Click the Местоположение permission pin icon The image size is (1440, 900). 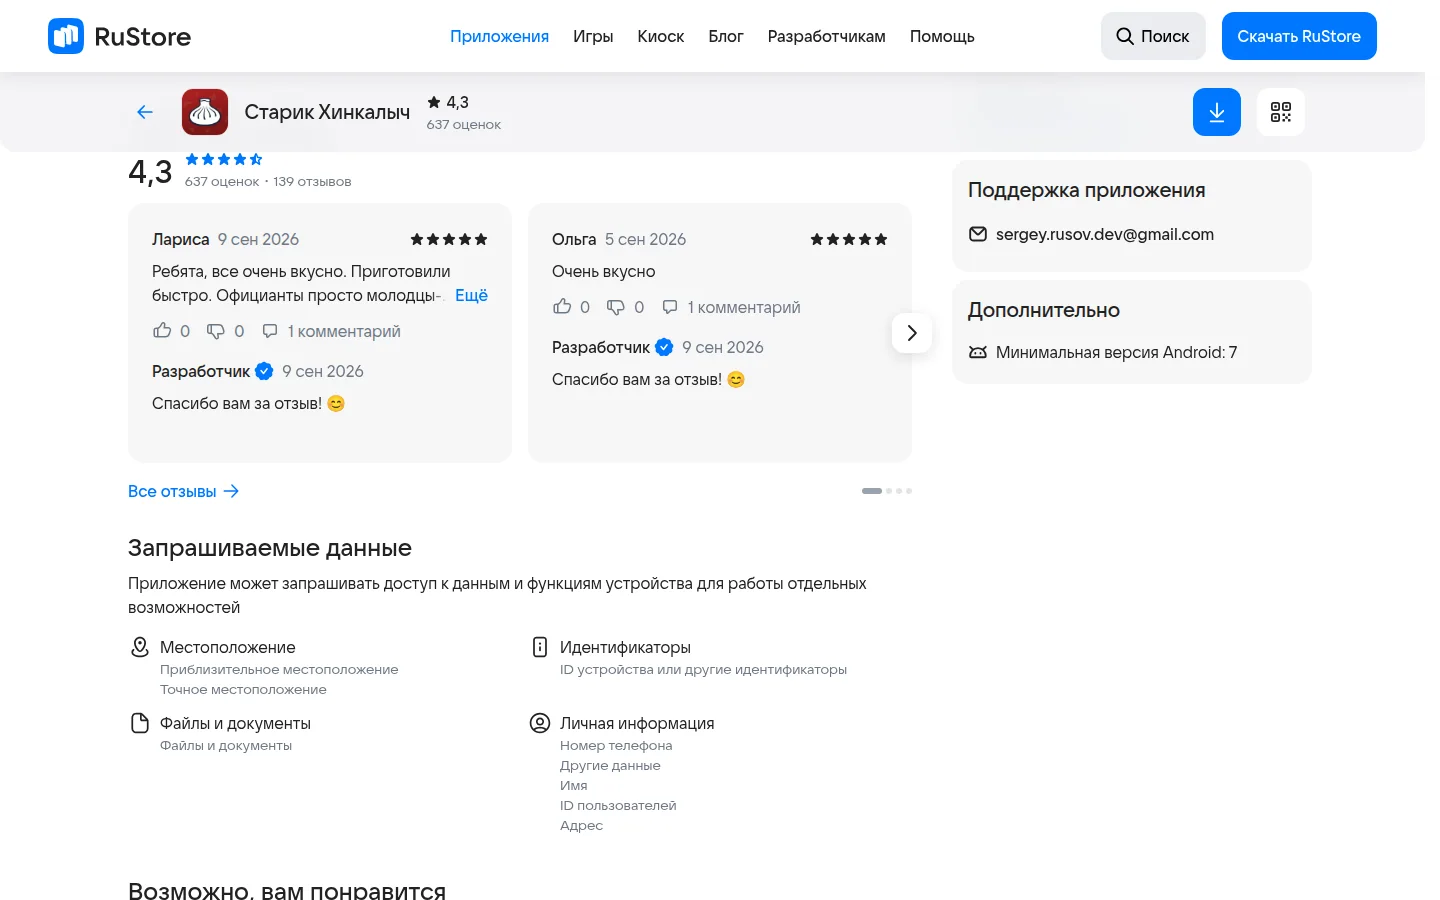(140, 647)
